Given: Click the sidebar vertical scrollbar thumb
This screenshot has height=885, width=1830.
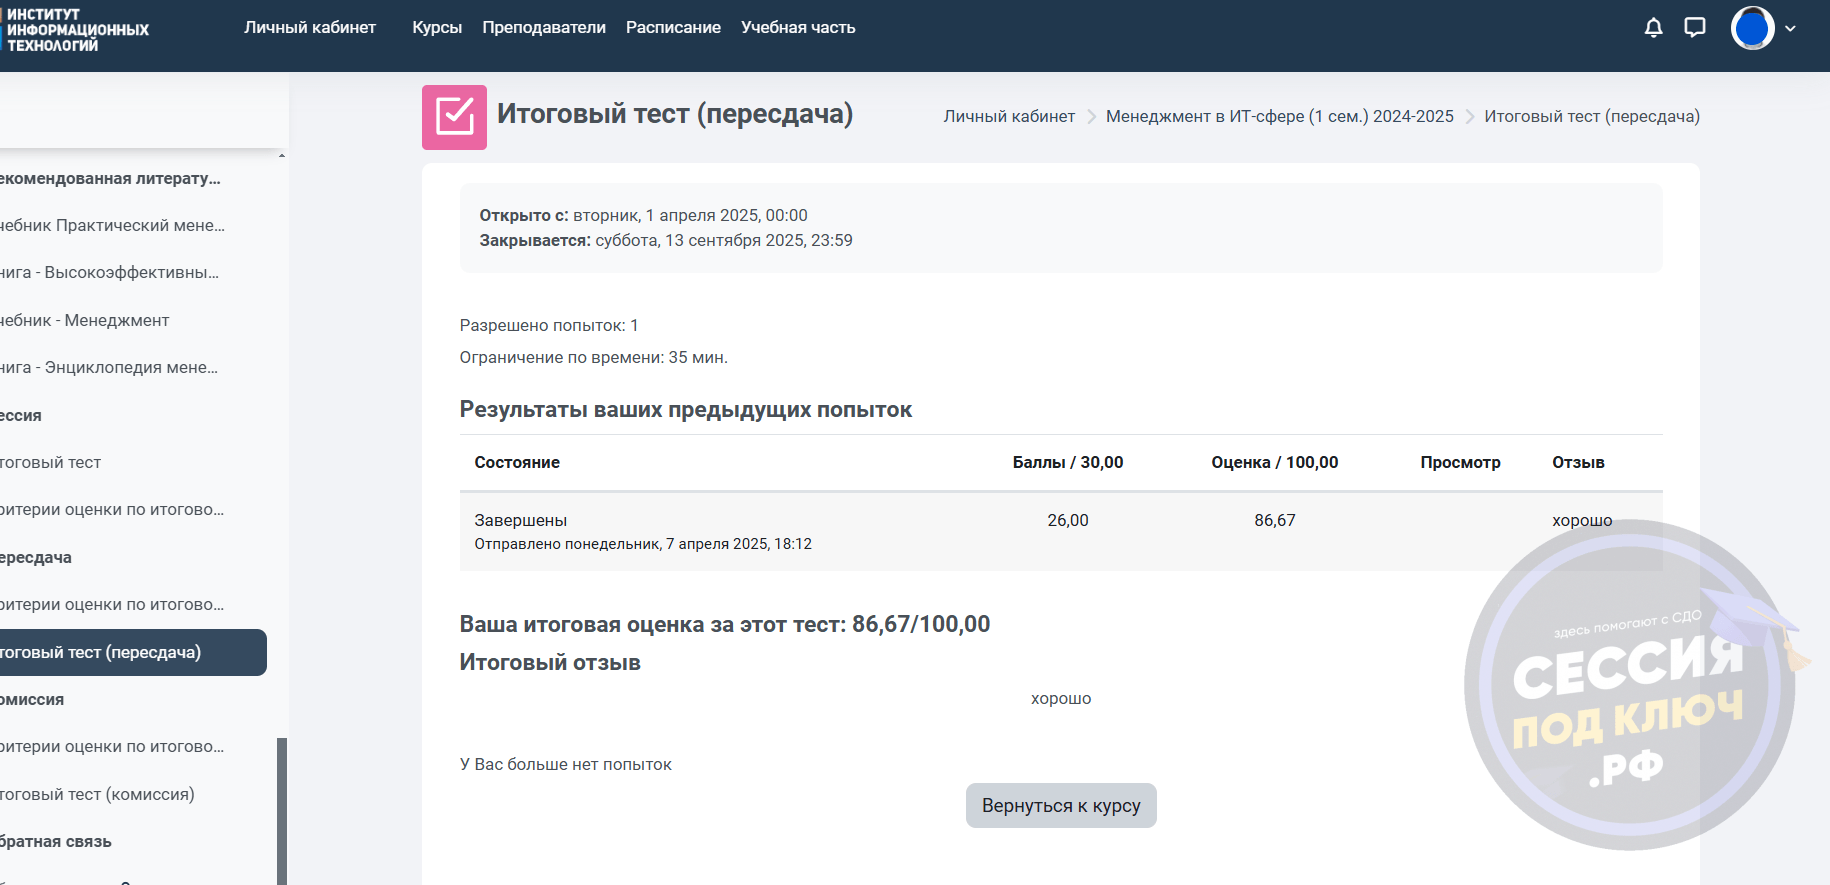Looking at the screenshot, I should click(282, 810).
